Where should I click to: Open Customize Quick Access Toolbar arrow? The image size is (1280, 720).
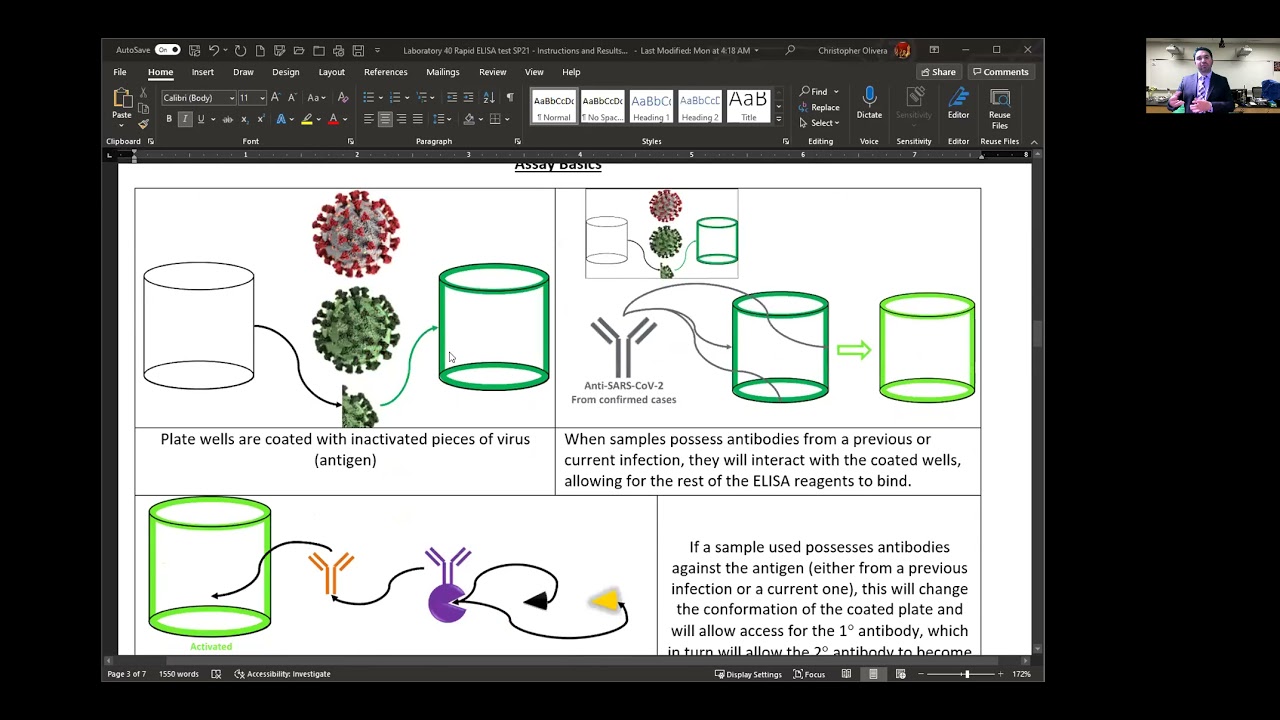point(377,50)
